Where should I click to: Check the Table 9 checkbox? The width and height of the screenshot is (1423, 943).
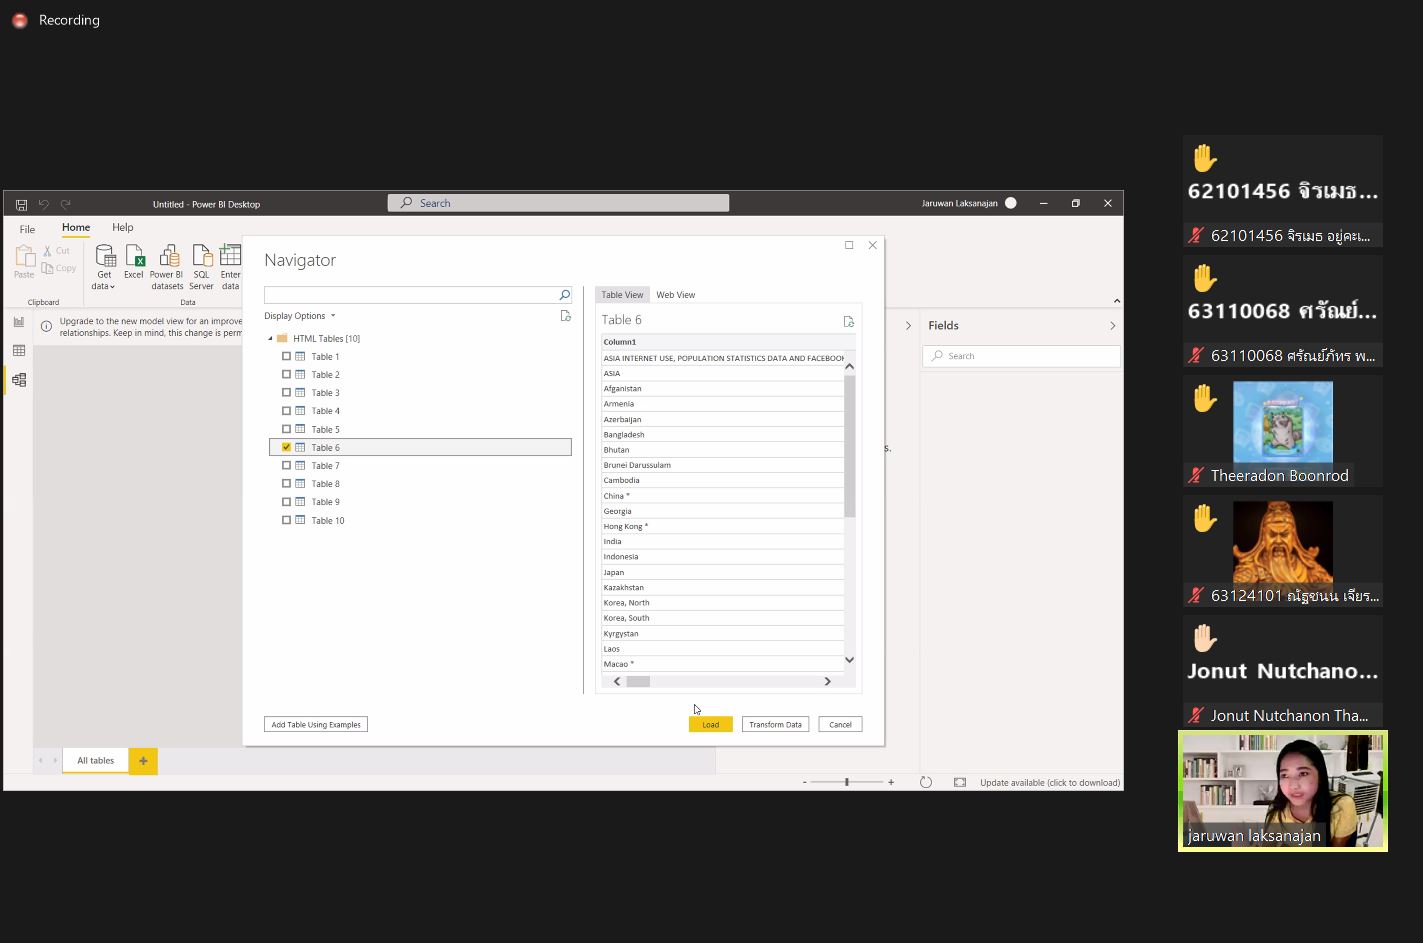[286, 502]
